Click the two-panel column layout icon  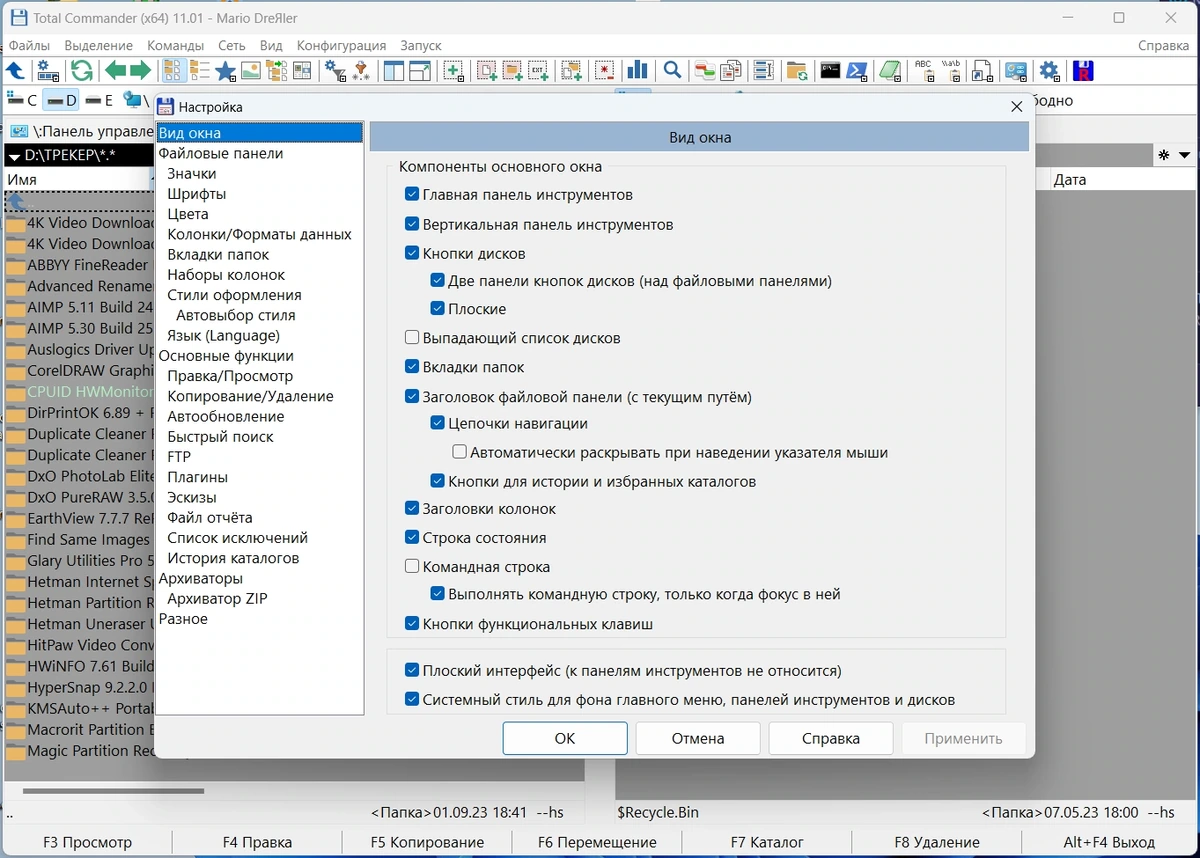(x=394, y=70)
